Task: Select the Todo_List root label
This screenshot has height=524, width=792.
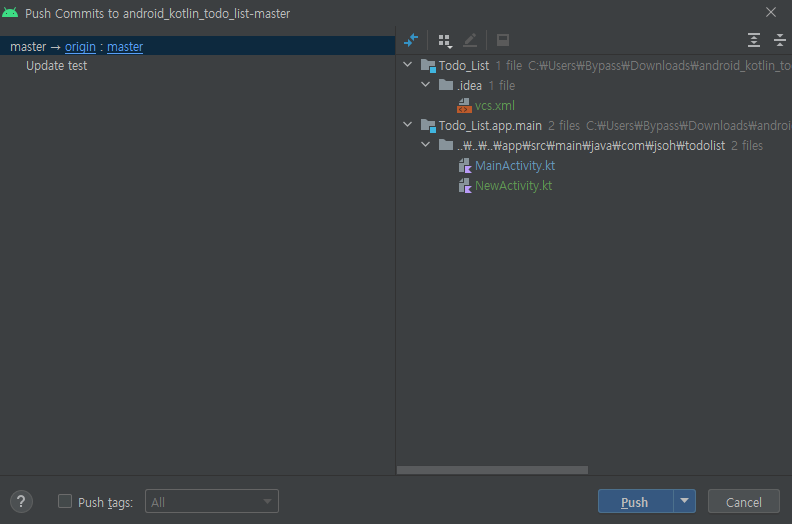Action: click(x=464, y=66)
